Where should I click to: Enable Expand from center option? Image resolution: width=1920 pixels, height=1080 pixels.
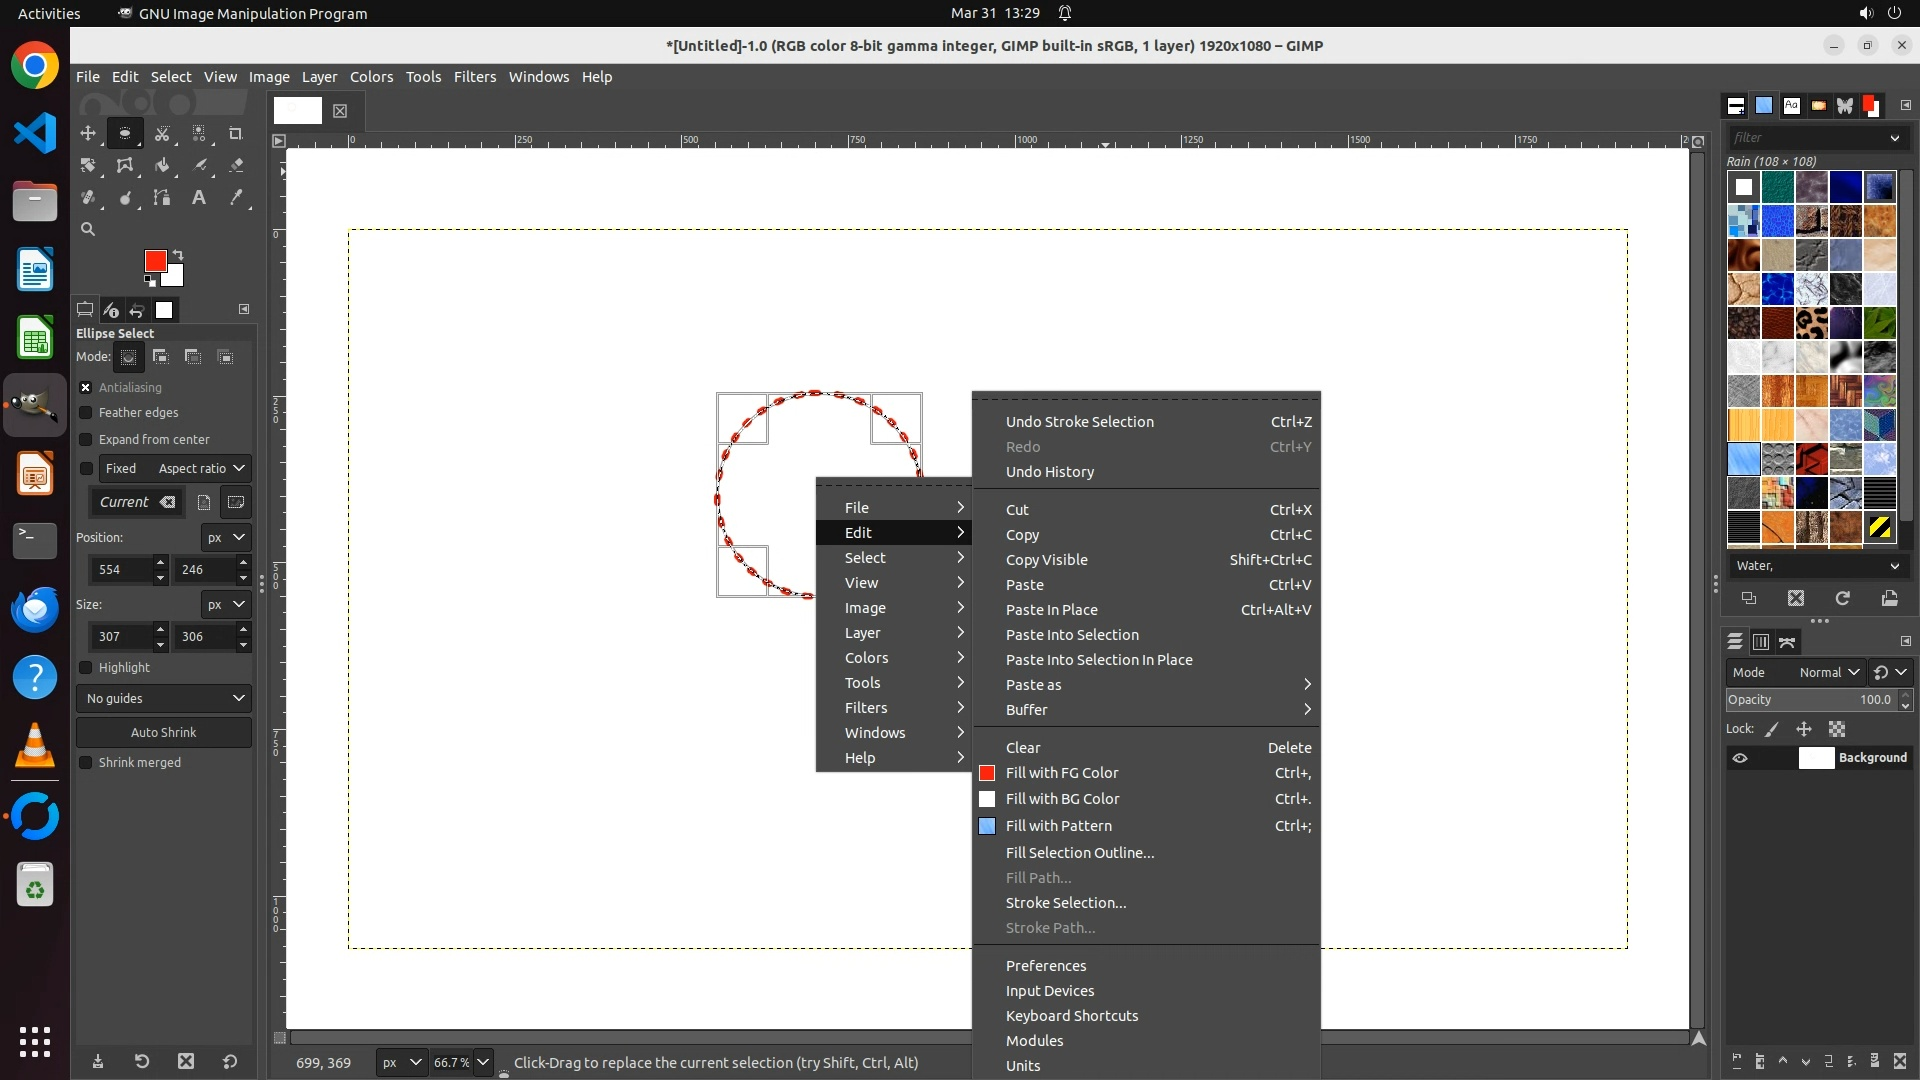click(86, 440)
